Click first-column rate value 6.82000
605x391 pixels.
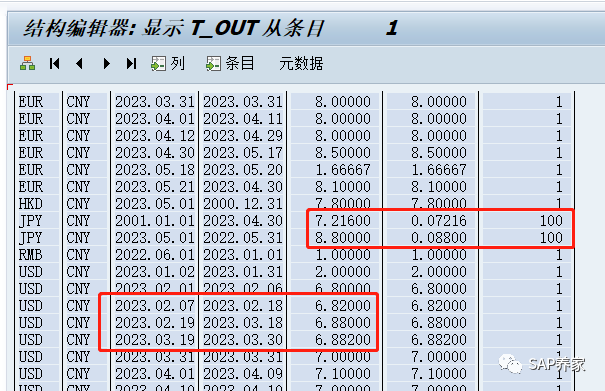[x=343, y=306]
